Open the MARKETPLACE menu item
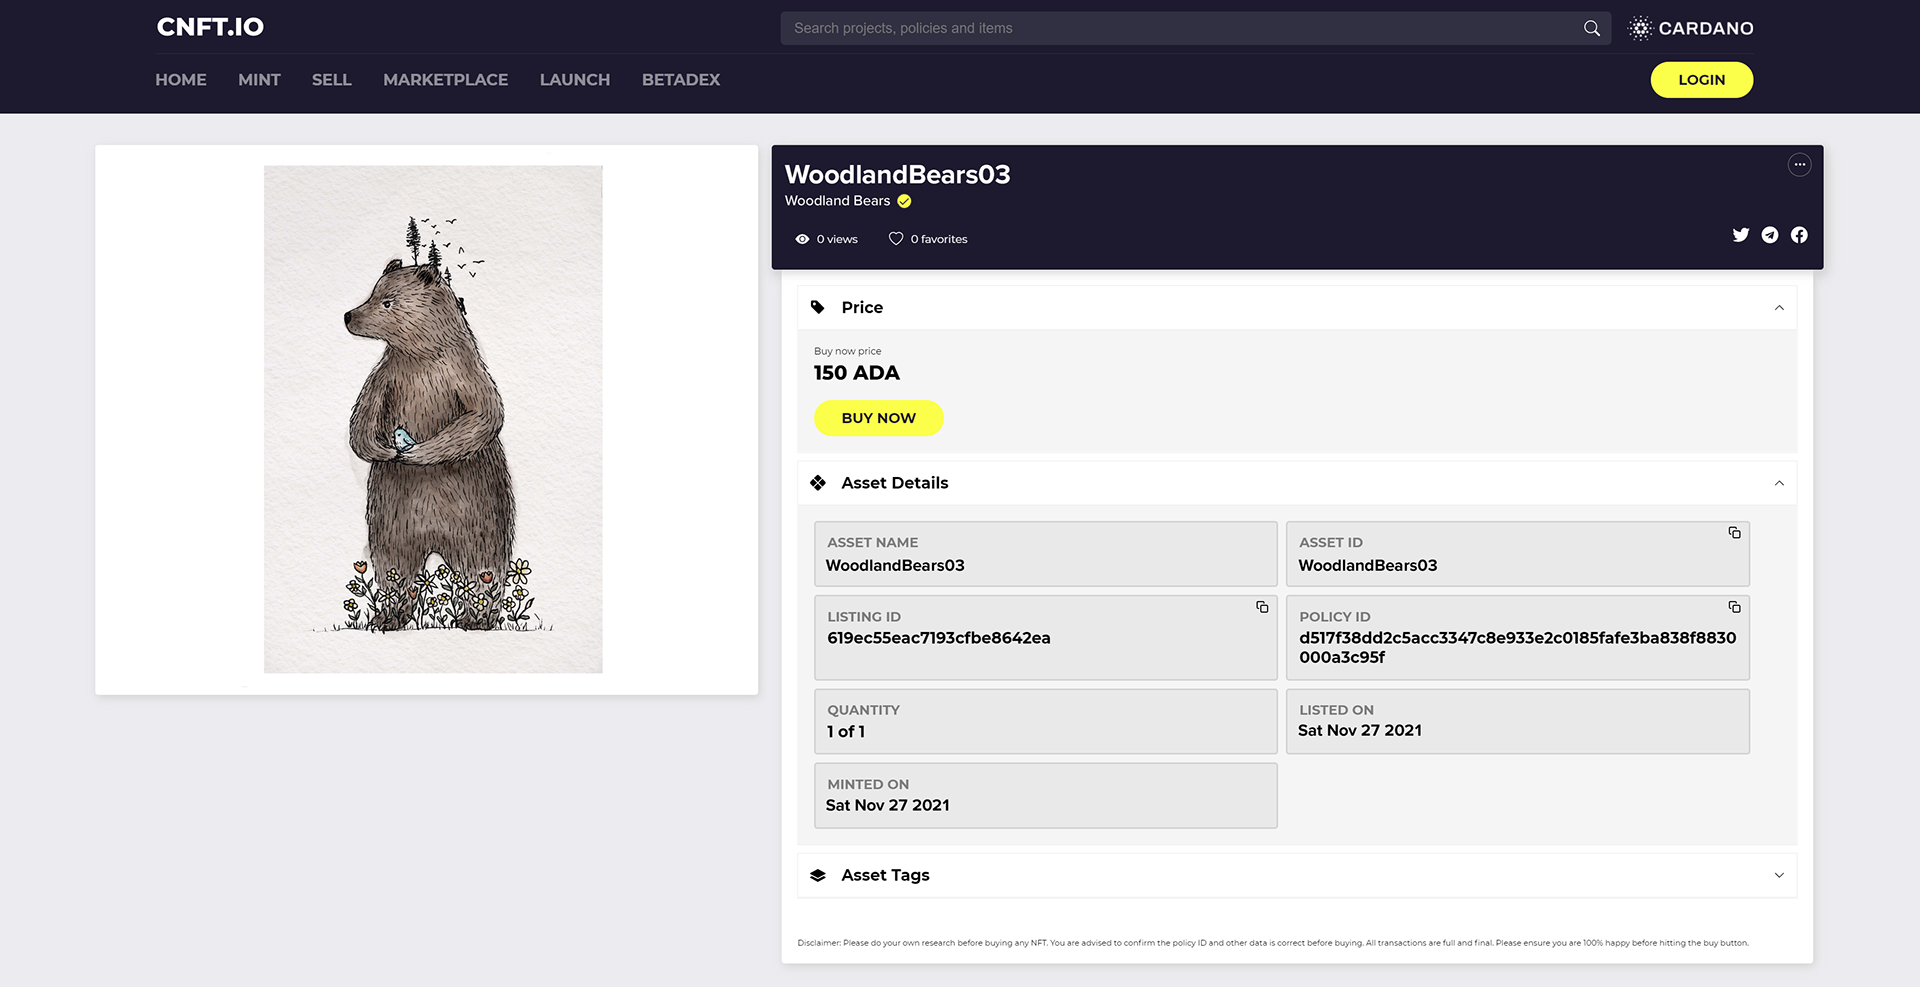This screenshot has height=987, width=1920. [x=445, y=80]
